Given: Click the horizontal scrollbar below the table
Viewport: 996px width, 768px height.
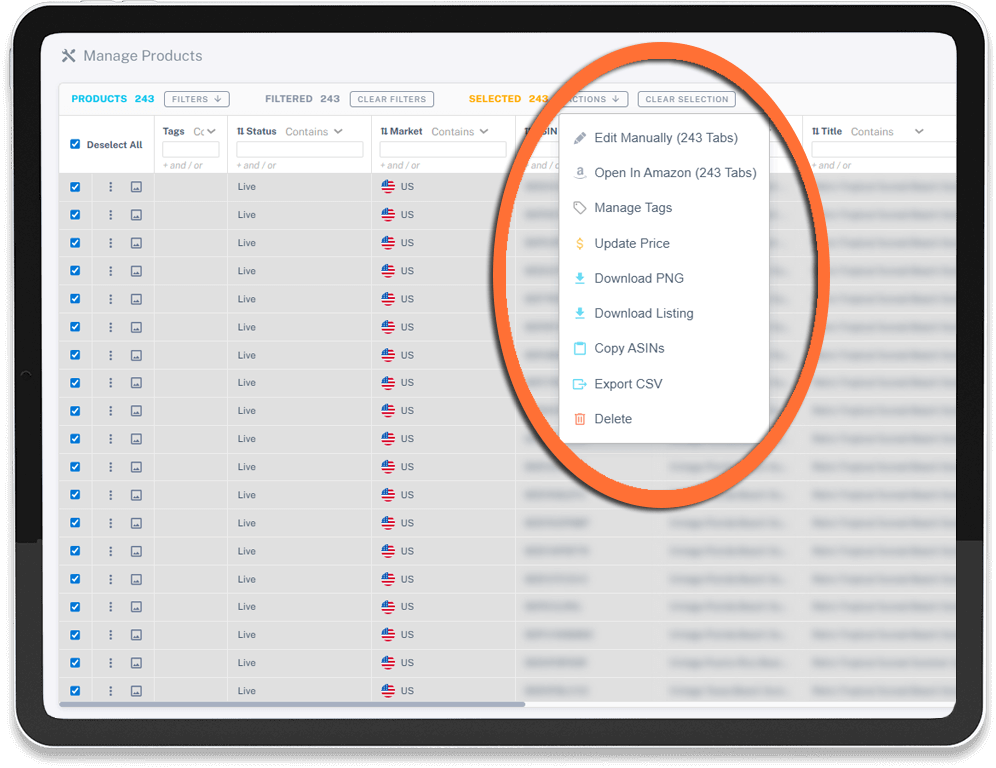Looking at the screenshot, I should tap(290, 705).
